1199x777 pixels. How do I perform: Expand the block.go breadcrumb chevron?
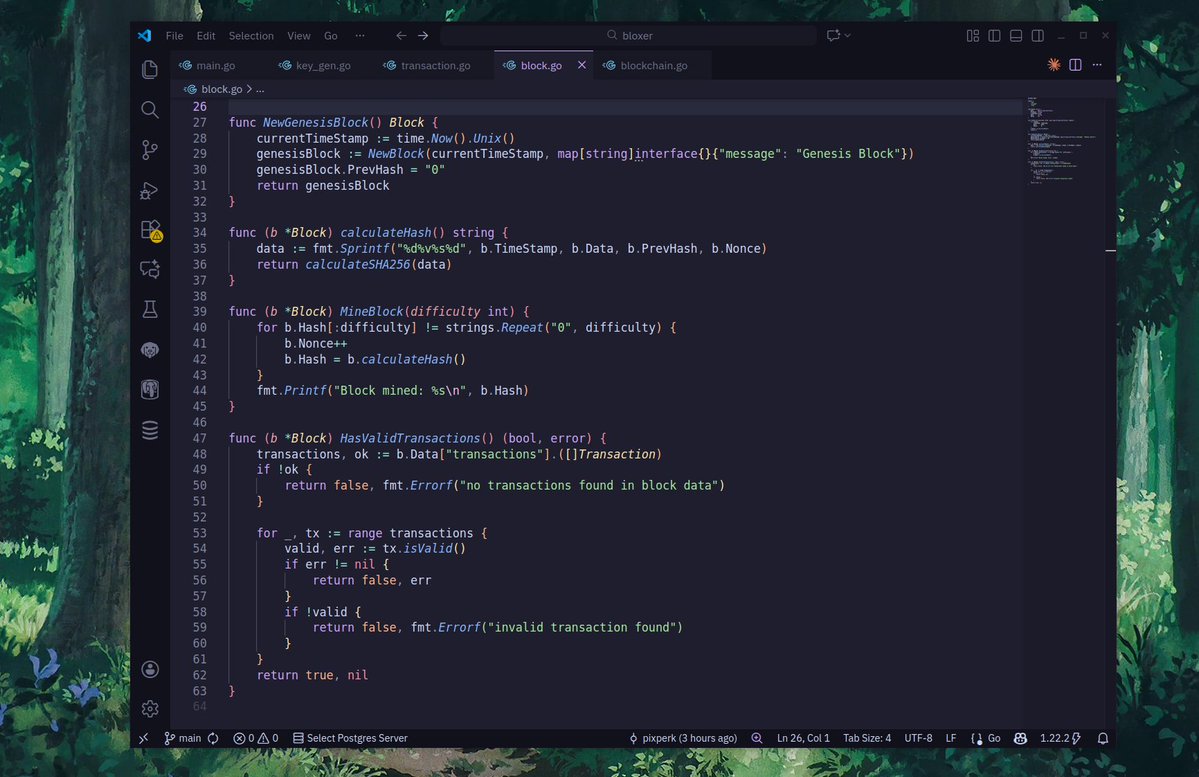tap(248, 88)
